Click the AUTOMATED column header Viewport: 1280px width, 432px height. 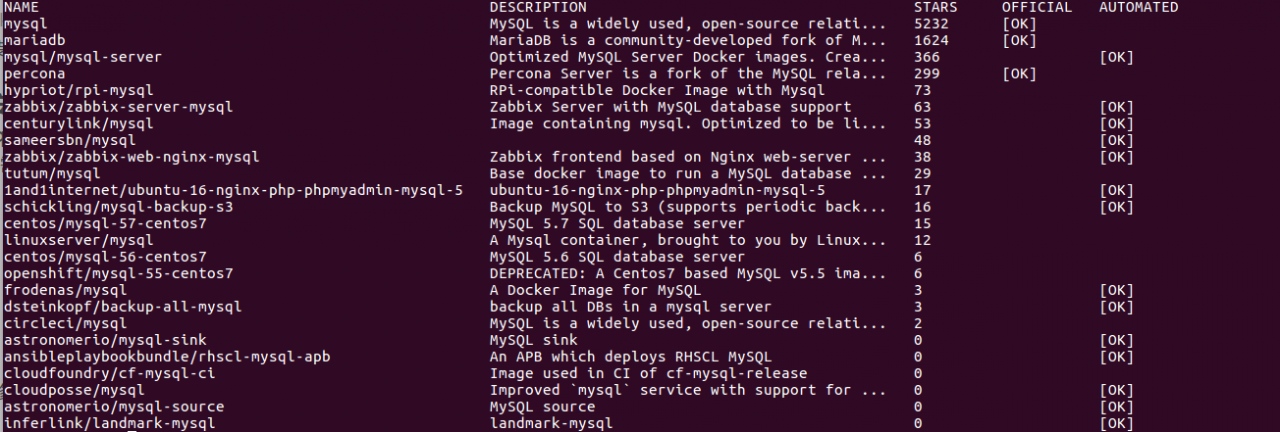(x=1139, y=7)
